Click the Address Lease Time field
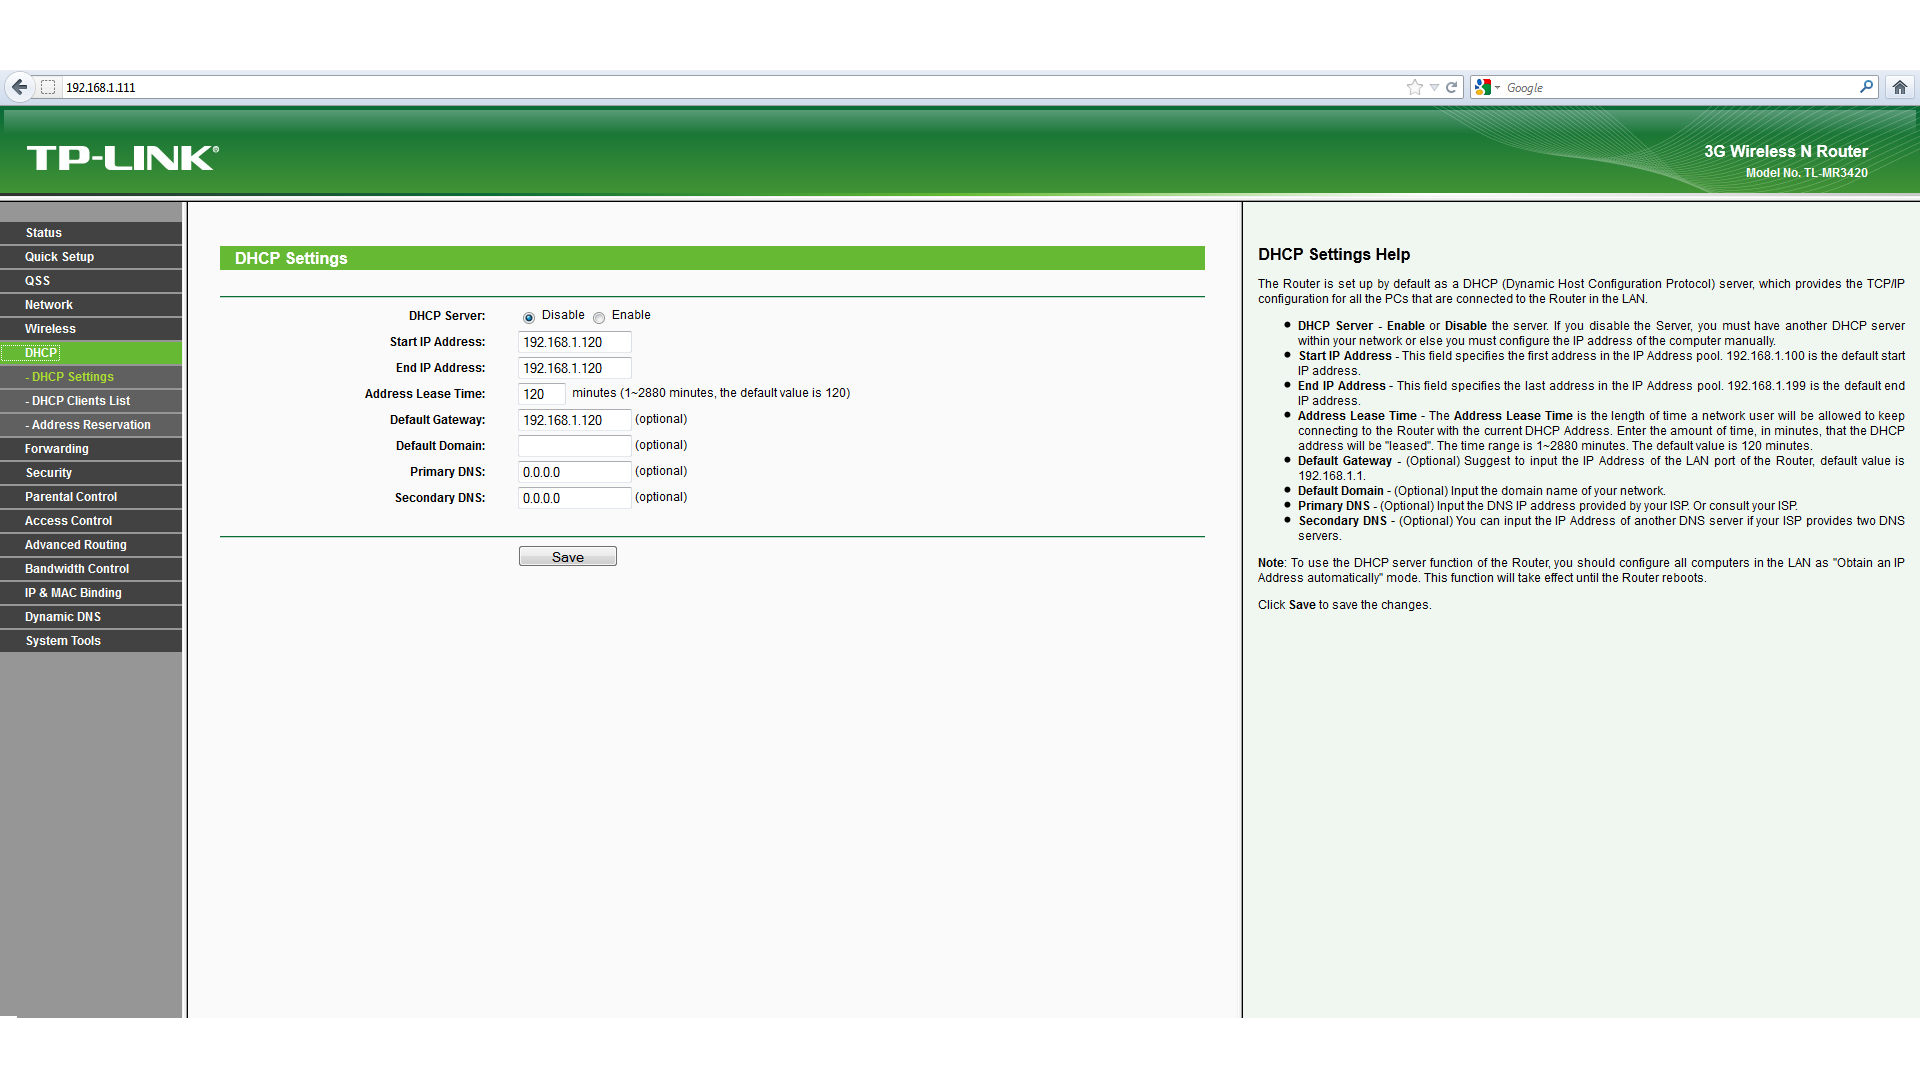The image size is (1920, 1080). pyautogui.click(x=541, y=394)
